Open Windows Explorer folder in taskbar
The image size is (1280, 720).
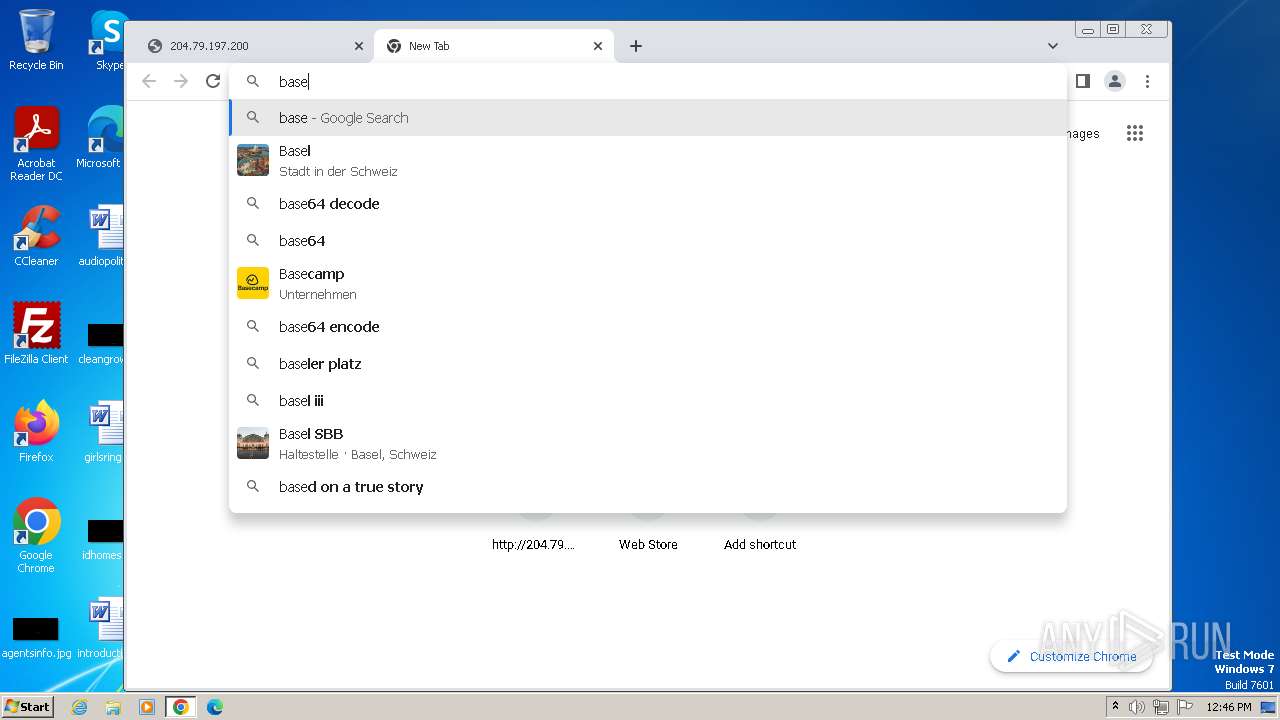113,707
